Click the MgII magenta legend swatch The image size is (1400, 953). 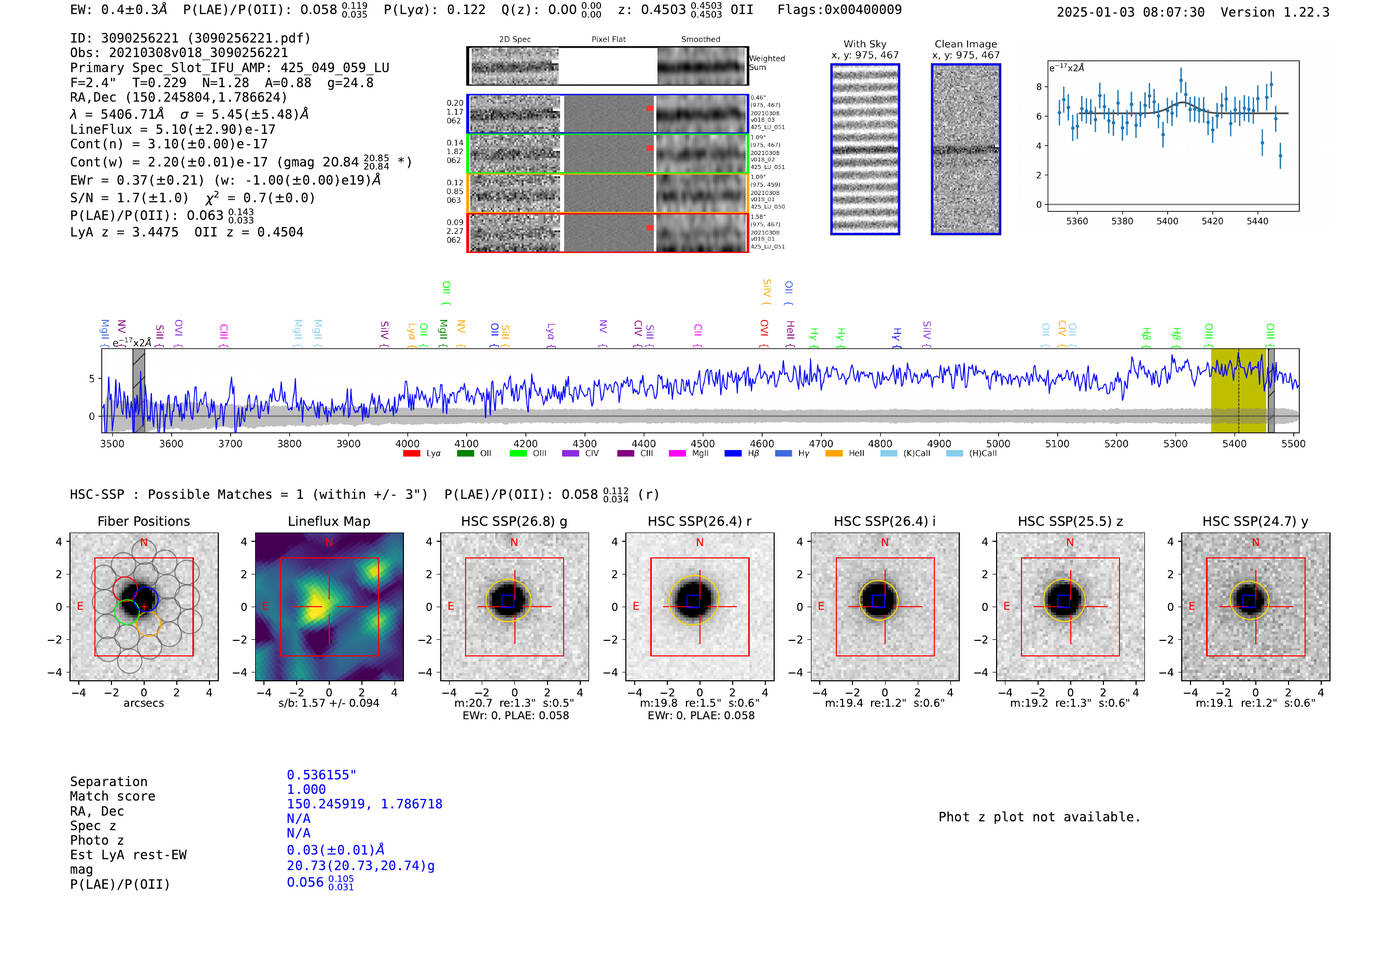(677, 454)
